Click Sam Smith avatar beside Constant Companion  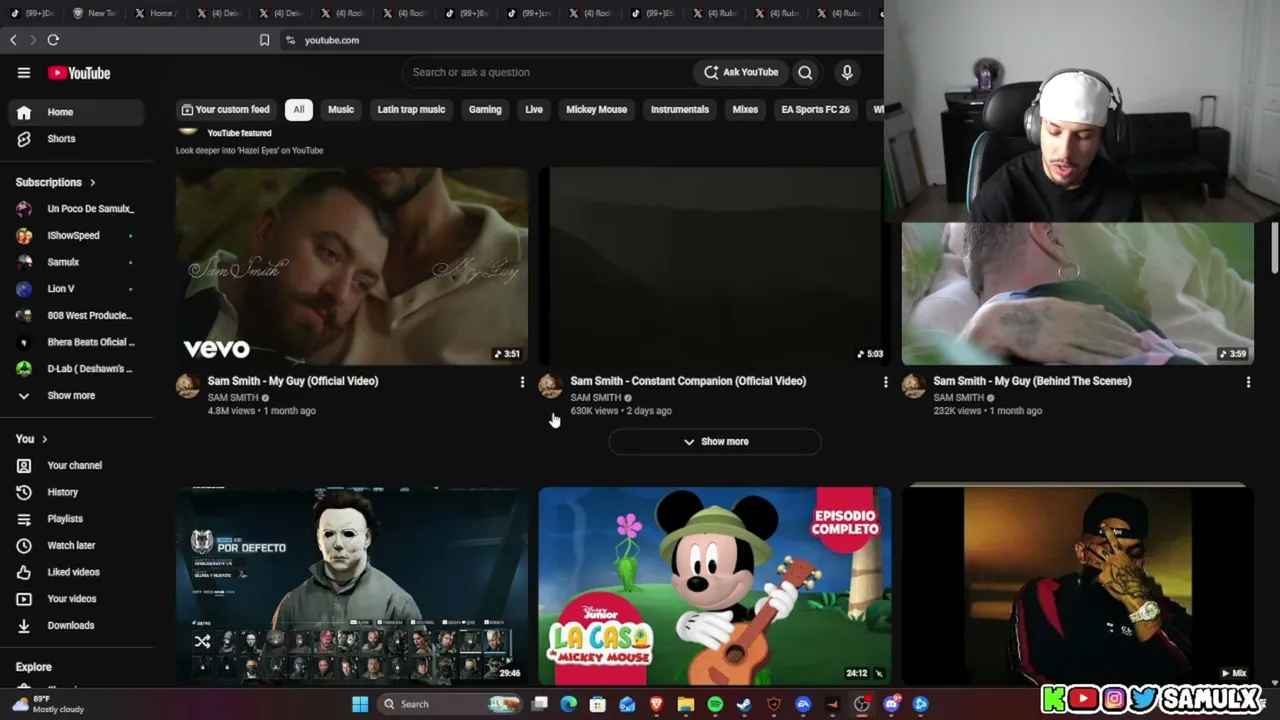click(x=550, y=387)
